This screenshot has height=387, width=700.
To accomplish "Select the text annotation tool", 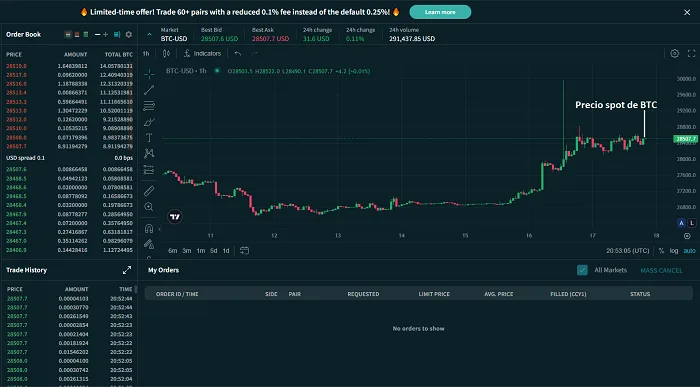I will click(x=149, y=138).
